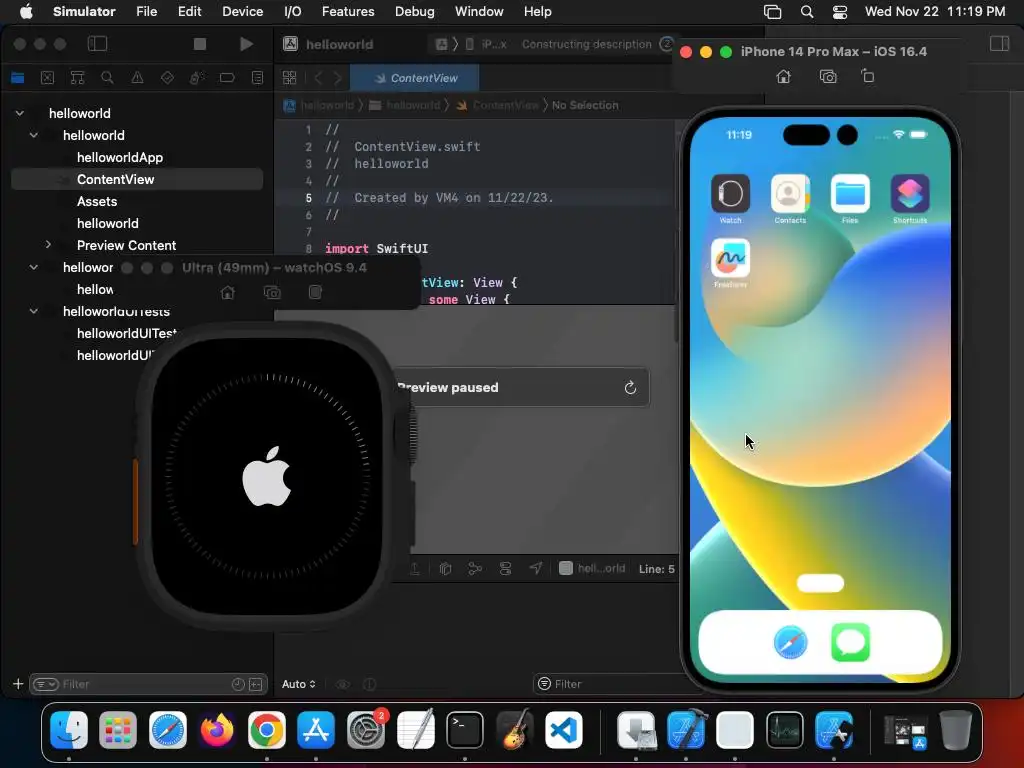
Task: Collapse the root helloworld project
Action: click(20, 113)
